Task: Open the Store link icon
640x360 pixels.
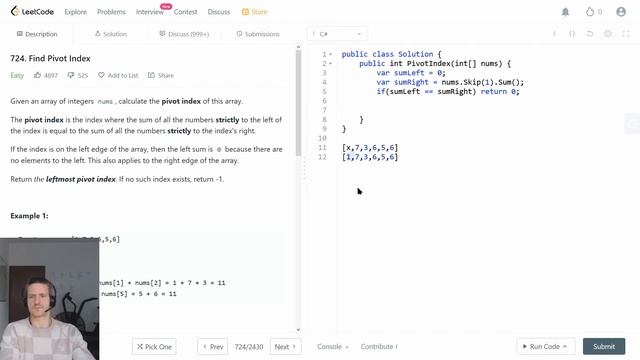Action: (x=245, y=12)
